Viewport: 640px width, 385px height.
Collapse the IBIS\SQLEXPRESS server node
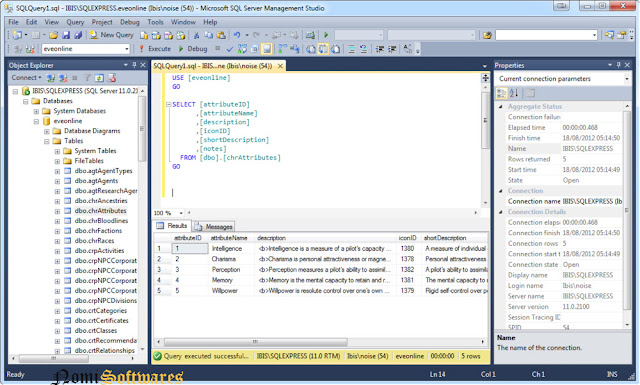15,91
